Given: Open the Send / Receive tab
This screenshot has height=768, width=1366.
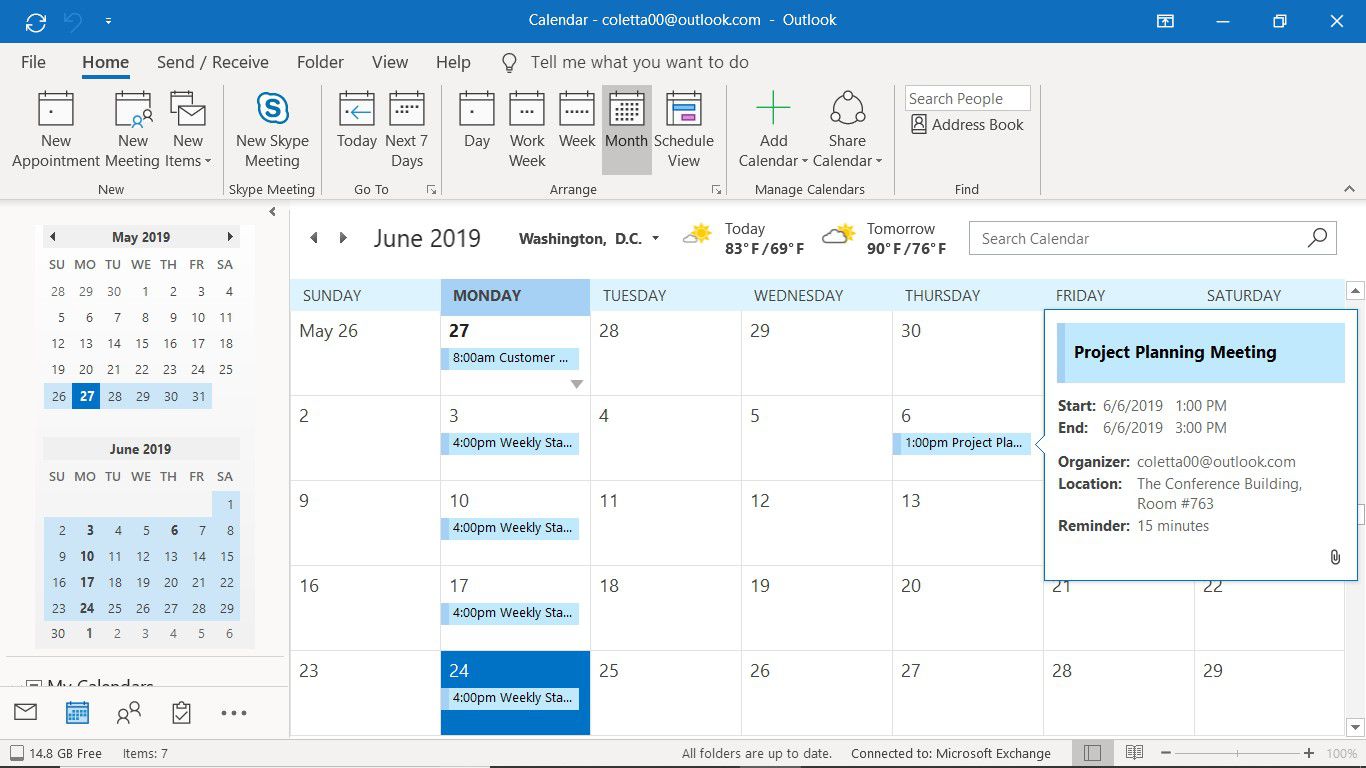Looking at the screenshot, I should pos(213,62).
